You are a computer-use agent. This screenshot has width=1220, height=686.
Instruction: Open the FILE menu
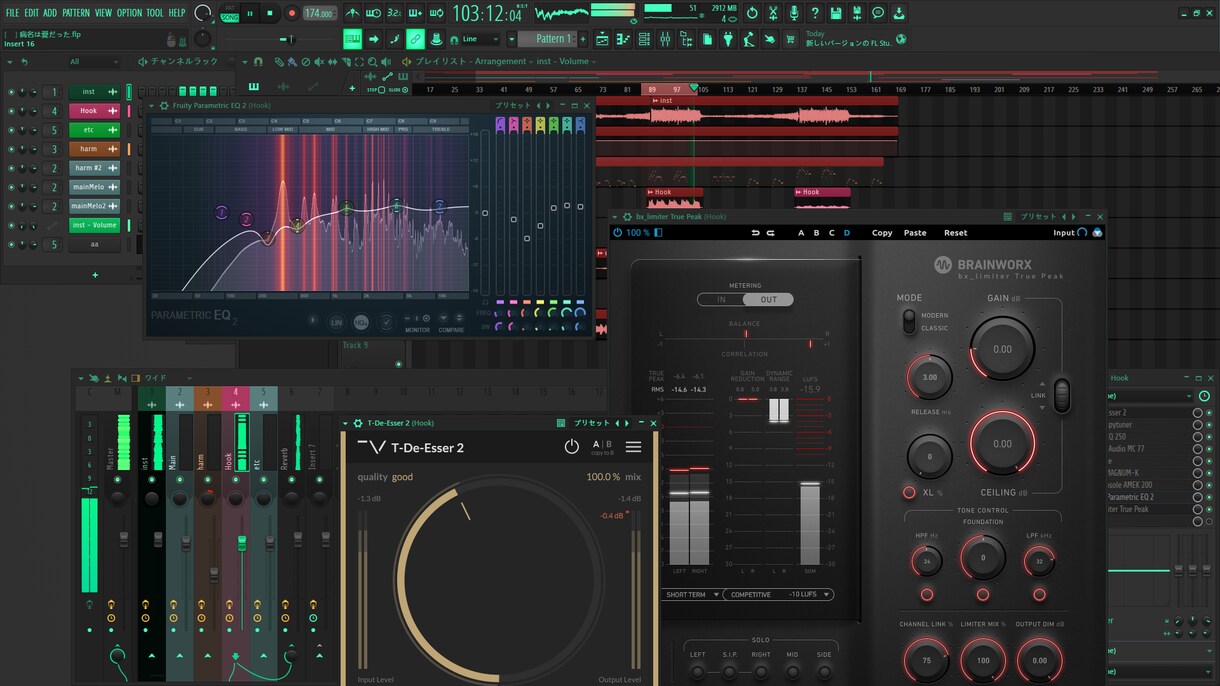click(x=12, y=13)
